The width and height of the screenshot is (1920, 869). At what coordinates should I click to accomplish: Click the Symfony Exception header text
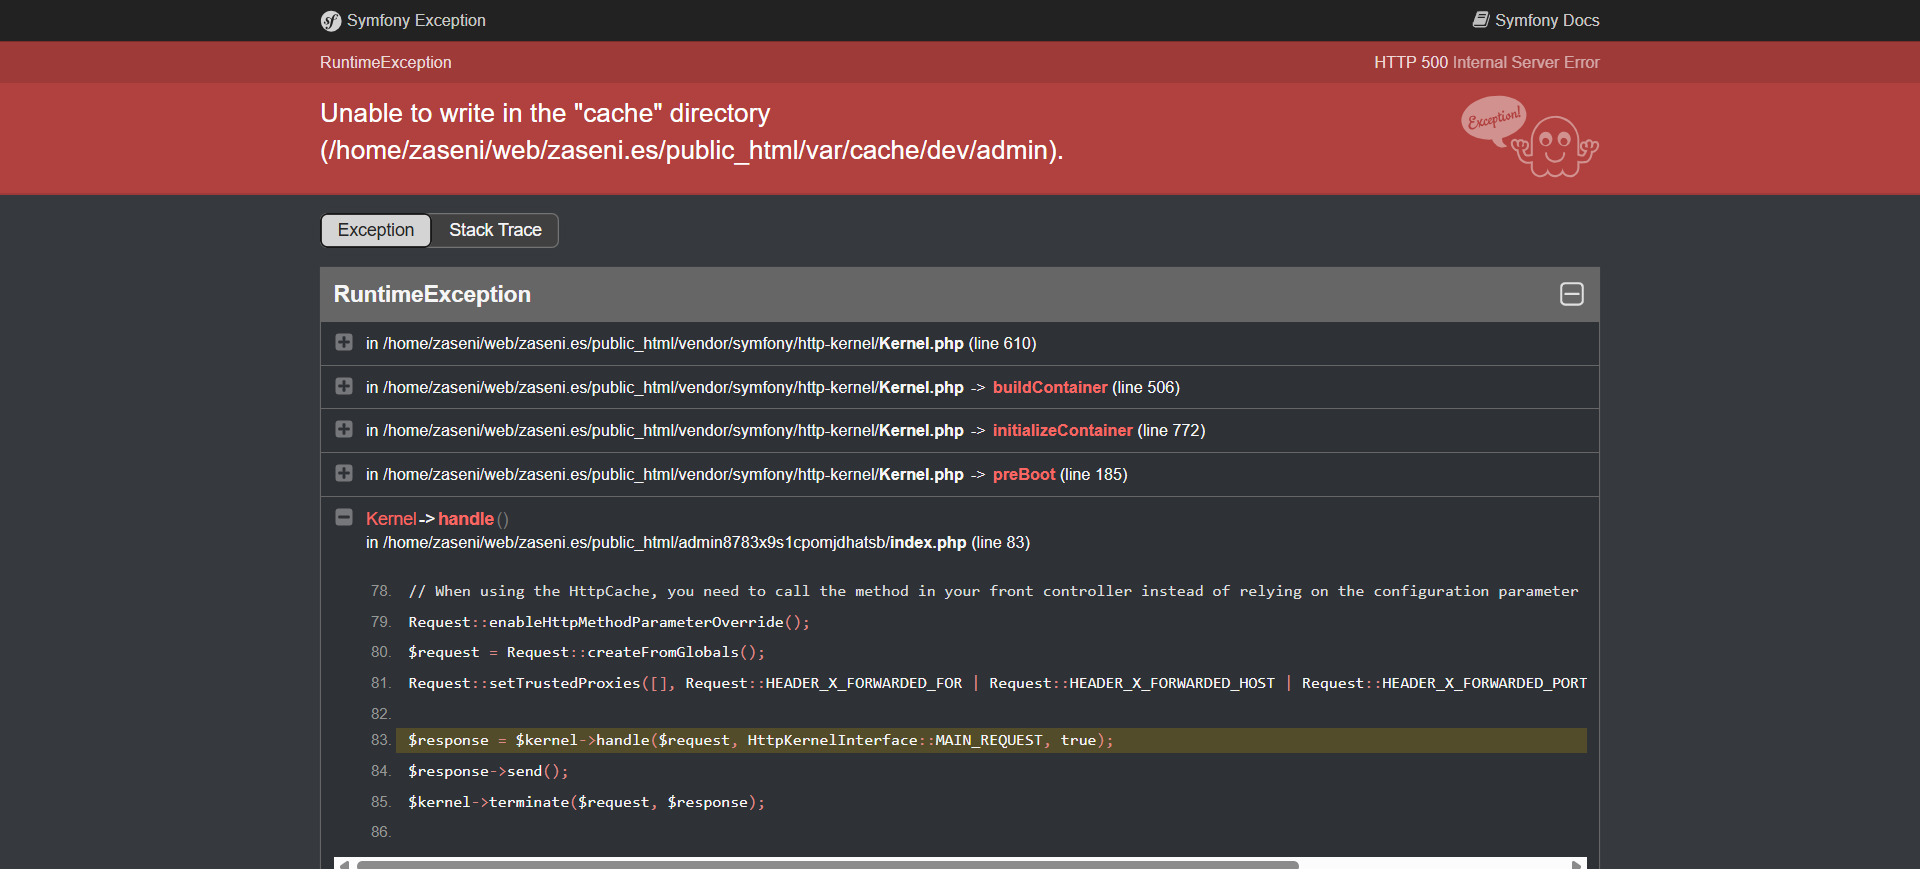(x=416, y=20)
